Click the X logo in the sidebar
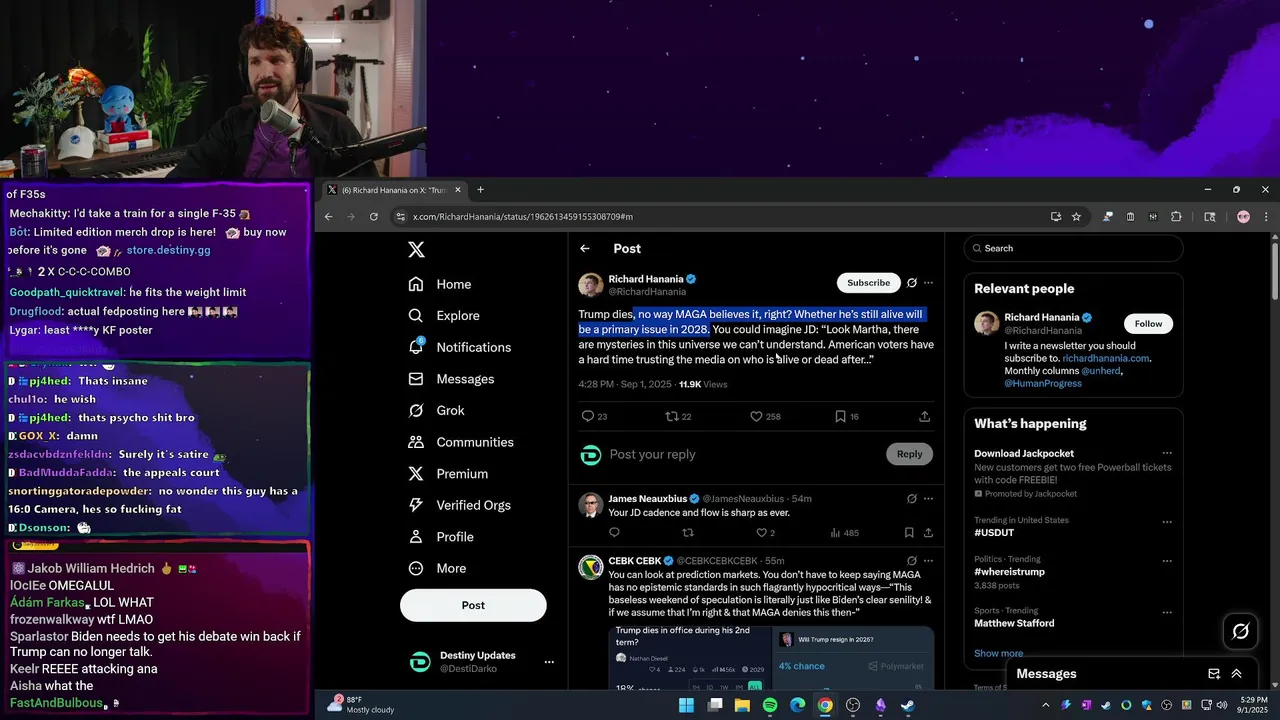The height and width of the screenshot is (720, 1280). tap(417, 250)
